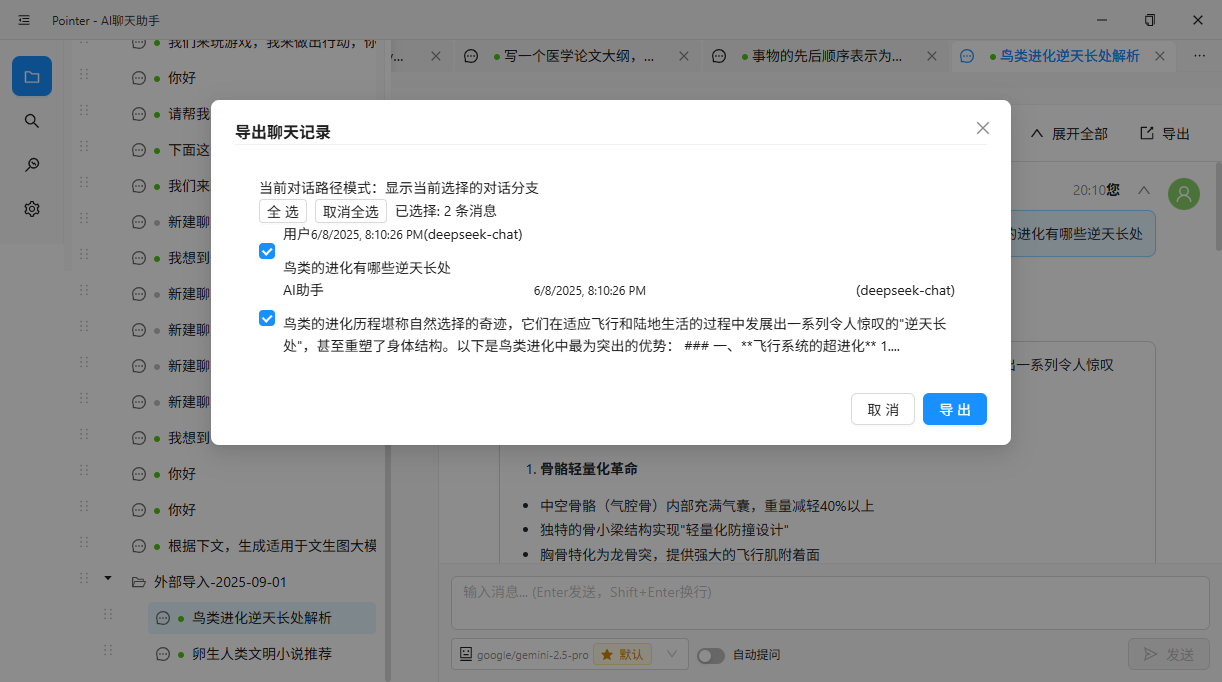Click the drag handle of the 下面这 row
The width and height of the screenshot is (1222, 682).
point(84,147)
